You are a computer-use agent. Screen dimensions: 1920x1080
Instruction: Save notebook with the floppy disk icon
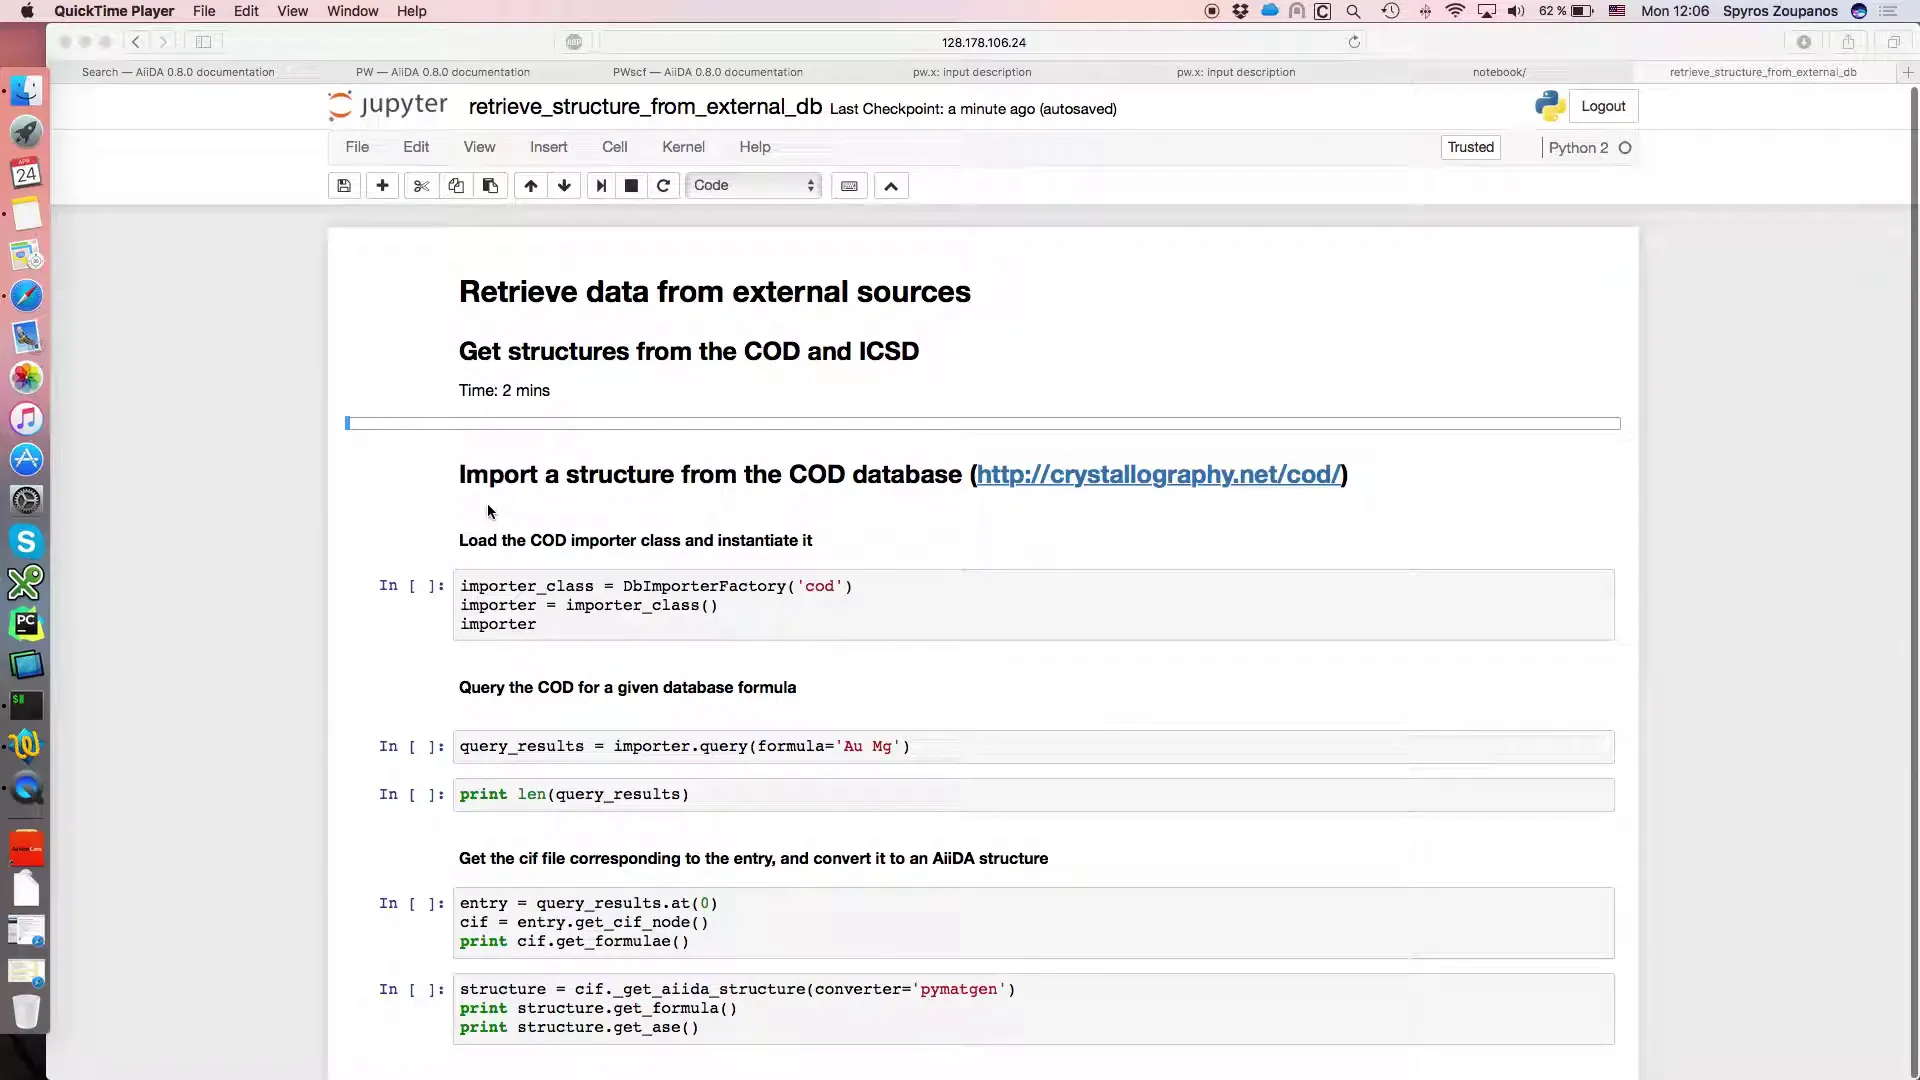tap(344, 186)
